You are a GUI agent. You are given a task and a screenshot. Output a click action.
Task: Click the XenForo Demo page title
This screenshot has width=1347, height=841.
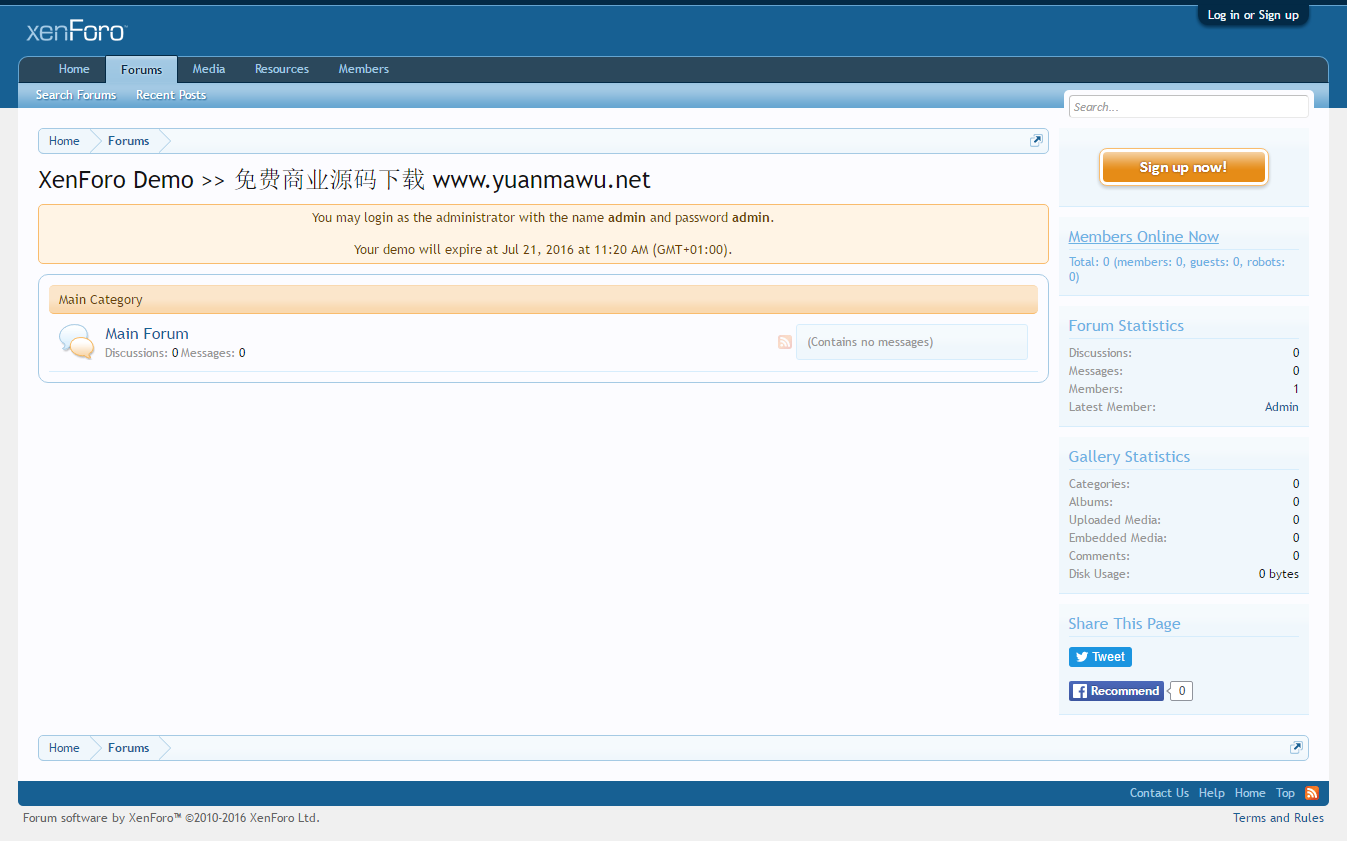pyautogui.click(x=344, y=180)
